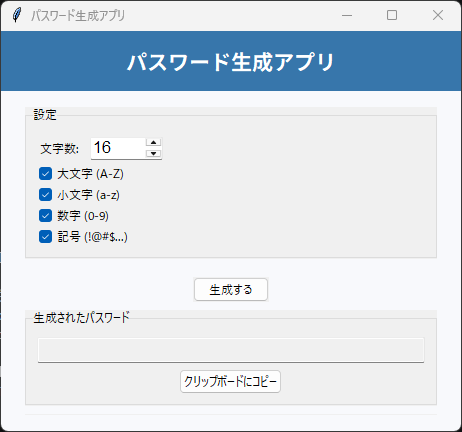Increase character count with spinbox up arrow
Screen dimensions: 462x432
point(153,142)
